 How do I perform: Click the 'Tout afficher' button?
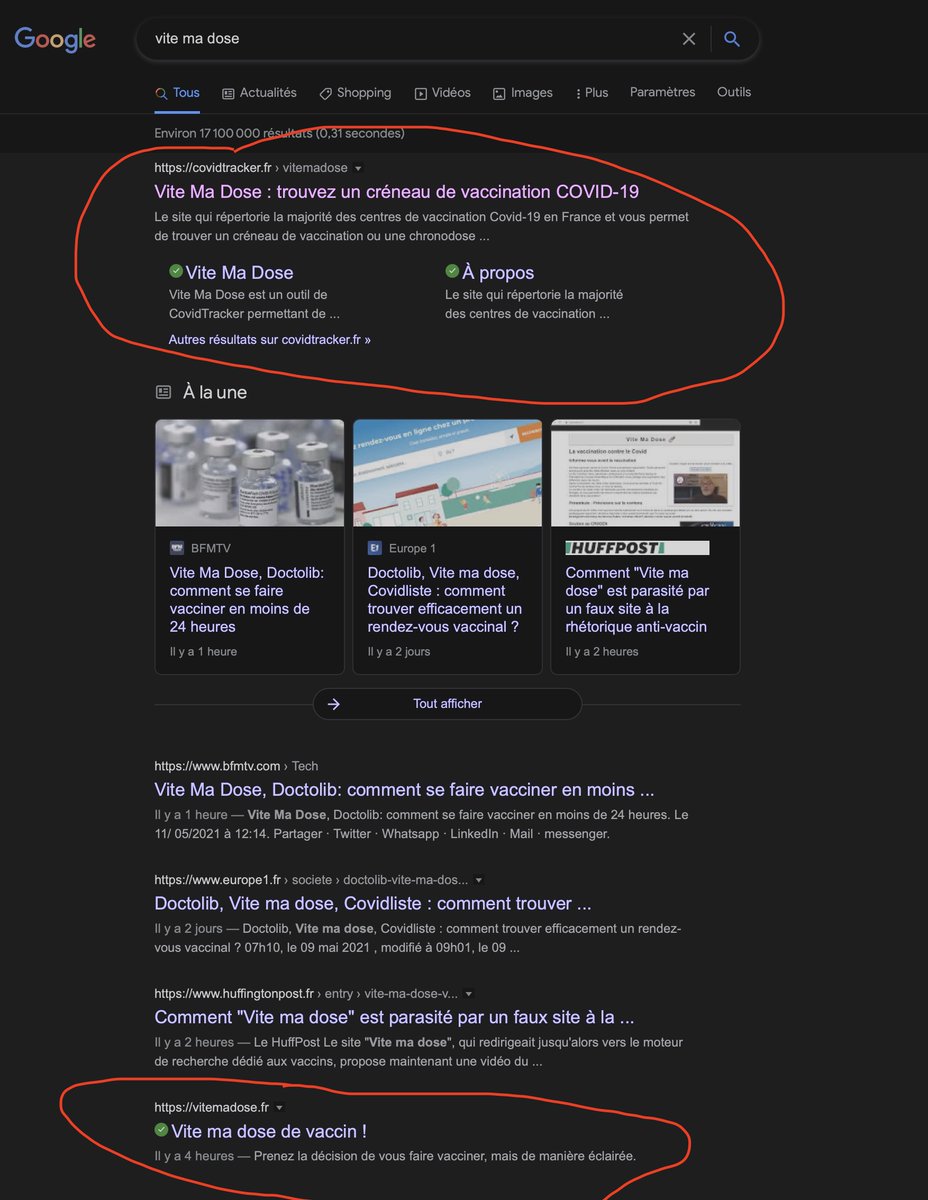[x=447, y=704]
